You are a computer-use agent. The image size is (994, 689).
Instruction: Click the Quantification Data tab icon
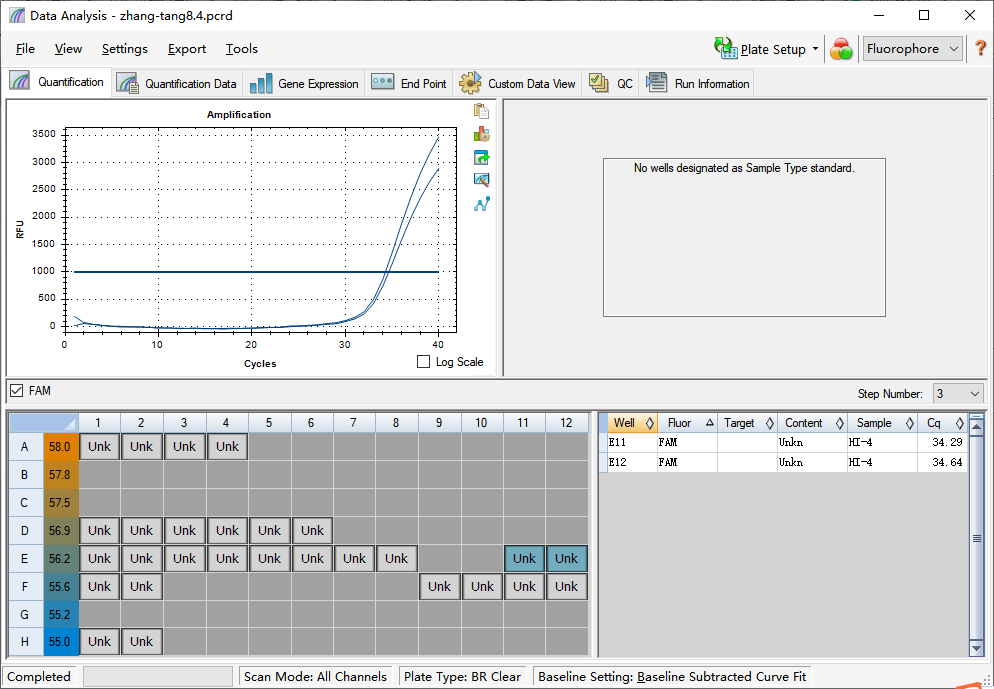coord(127,83)
